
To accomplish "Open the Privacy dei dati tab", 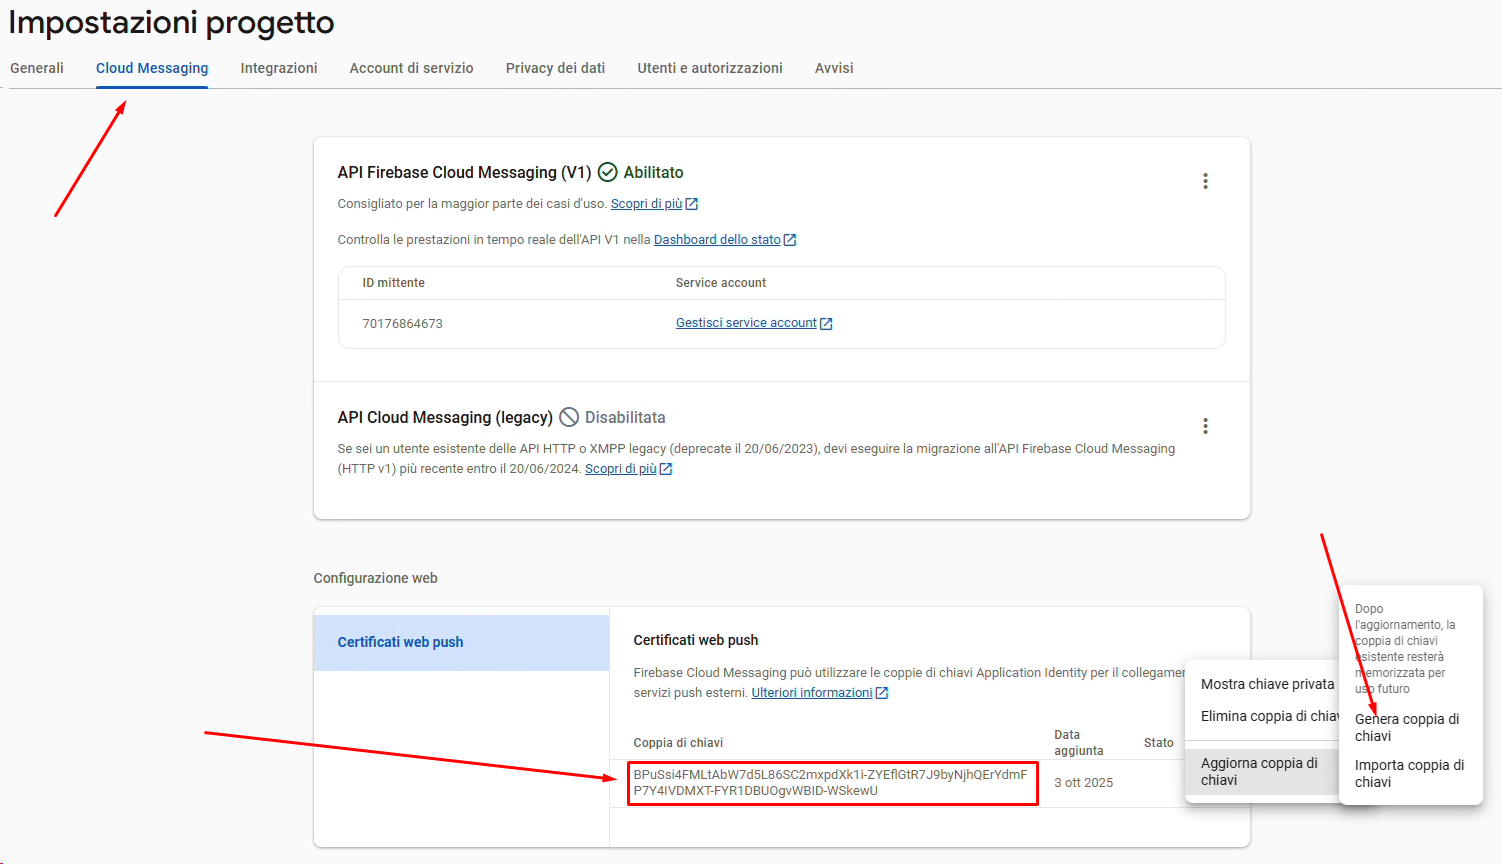I will (555, 68).
